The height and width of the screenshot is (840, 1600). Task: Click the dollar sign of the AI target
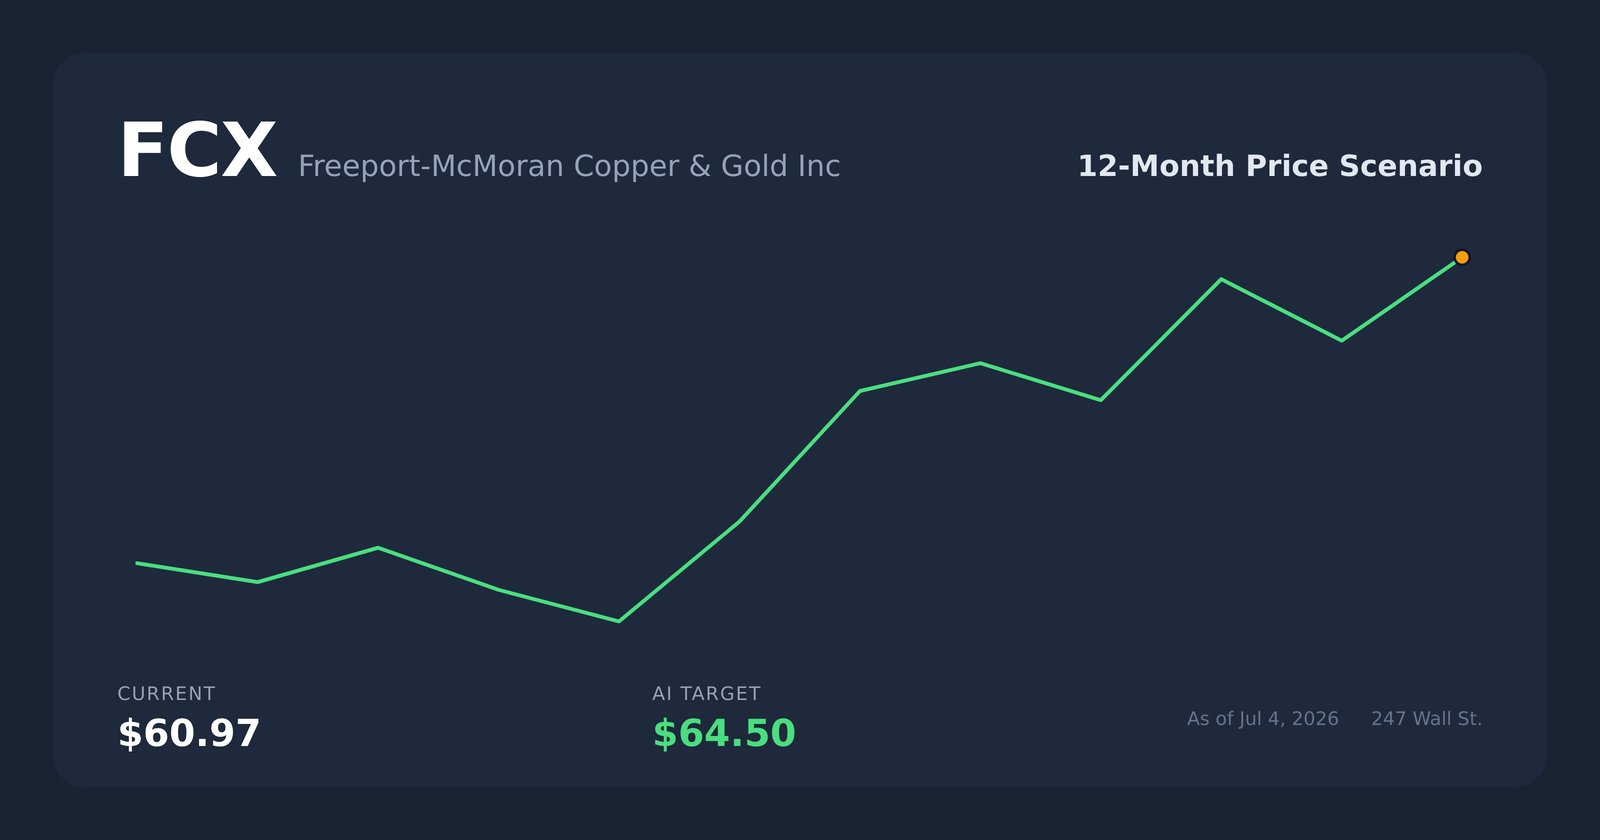pyautogui.click(x=663, y=733)
